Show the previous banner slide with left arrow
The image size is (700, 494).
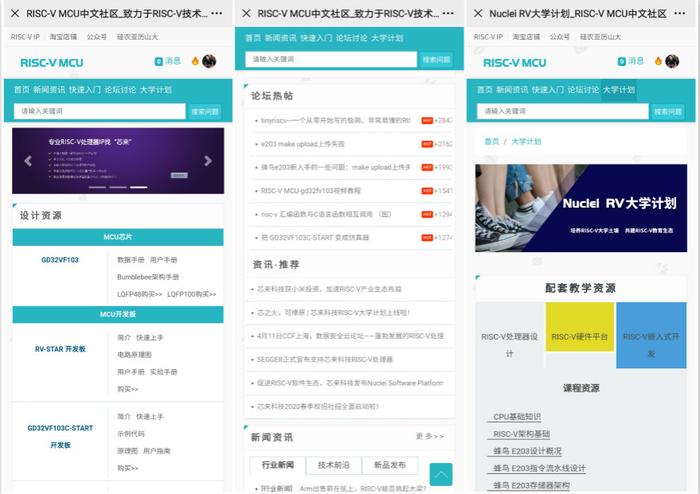pyautogui.click(x=28, y=161)
